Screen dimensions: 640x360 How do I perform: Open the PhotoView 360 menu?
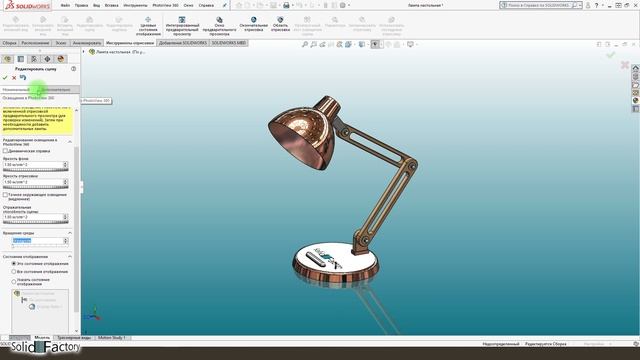[x=165, y=6]
